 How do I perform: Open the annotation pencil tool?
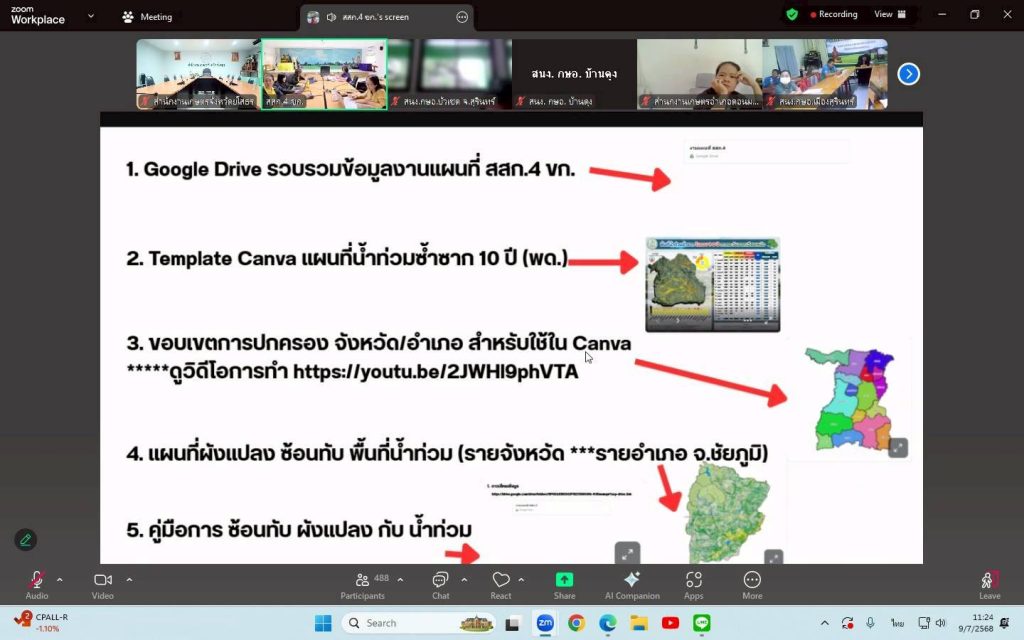(x=25, y=540)
